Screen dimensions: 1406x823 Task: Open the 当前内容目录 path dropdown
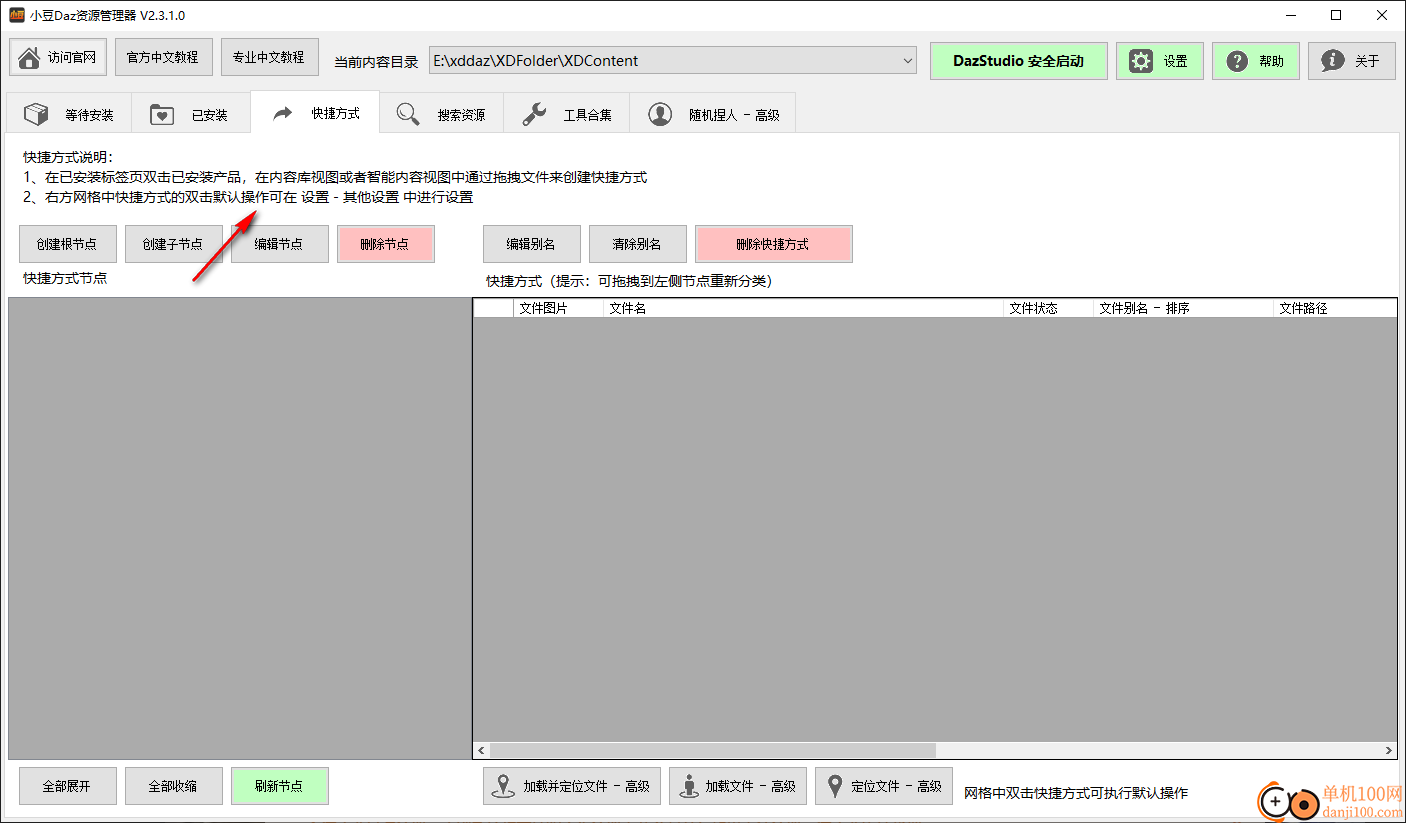click(907, 60)
